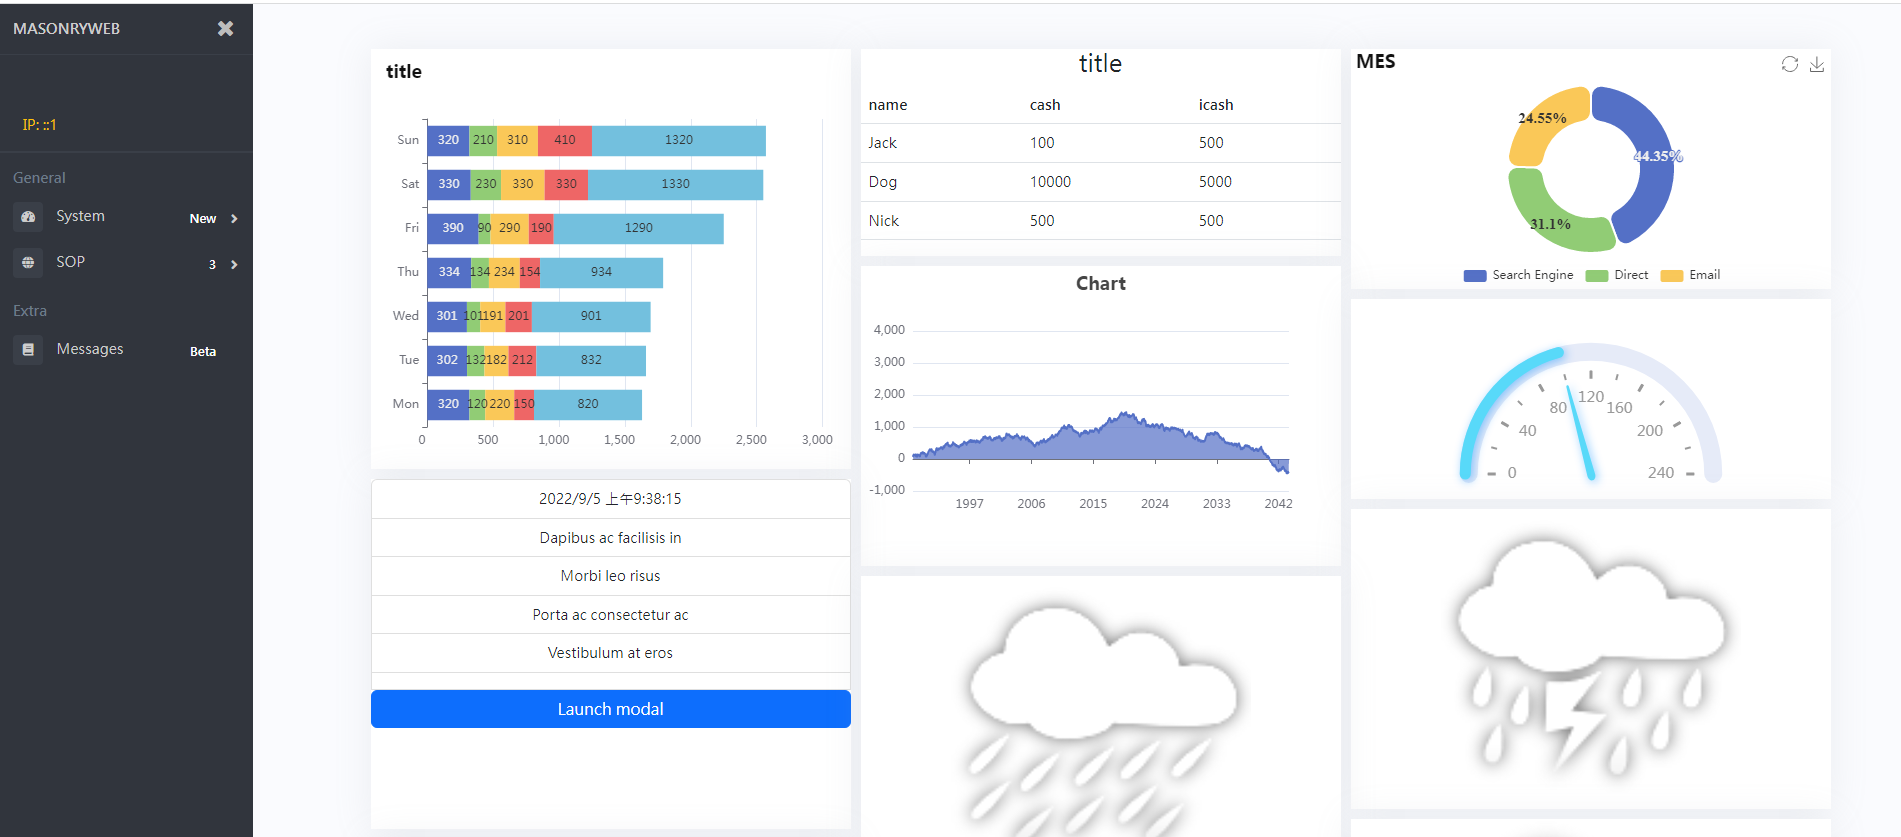Expand the SOP menu chevron

coord(234,265)
